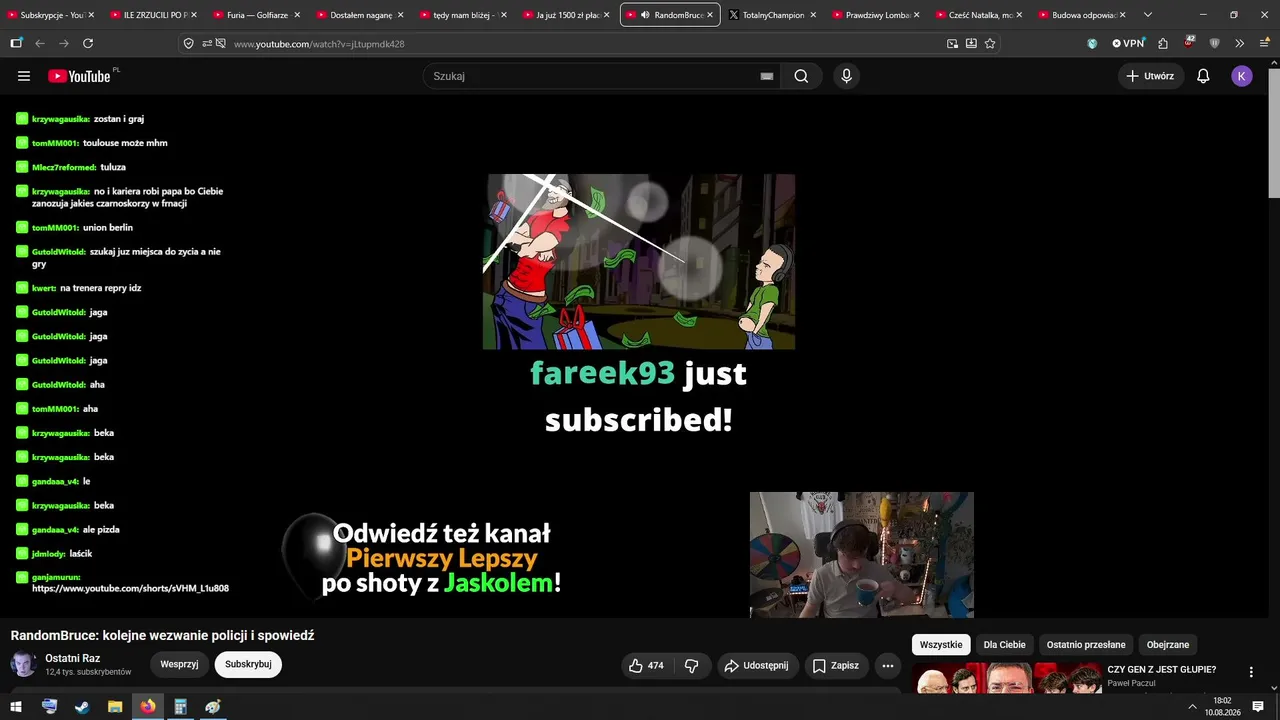
Task: Click the Utwórz create button
Action: 1151,76
